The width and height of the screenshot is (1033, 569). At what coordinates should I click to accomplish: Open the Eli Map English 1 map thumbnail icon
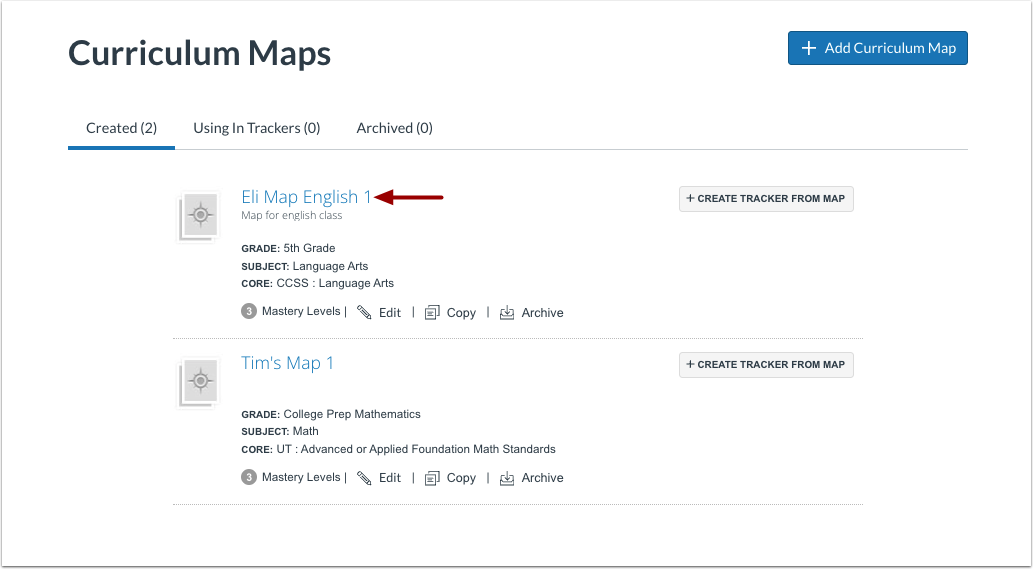coord(198,217)
